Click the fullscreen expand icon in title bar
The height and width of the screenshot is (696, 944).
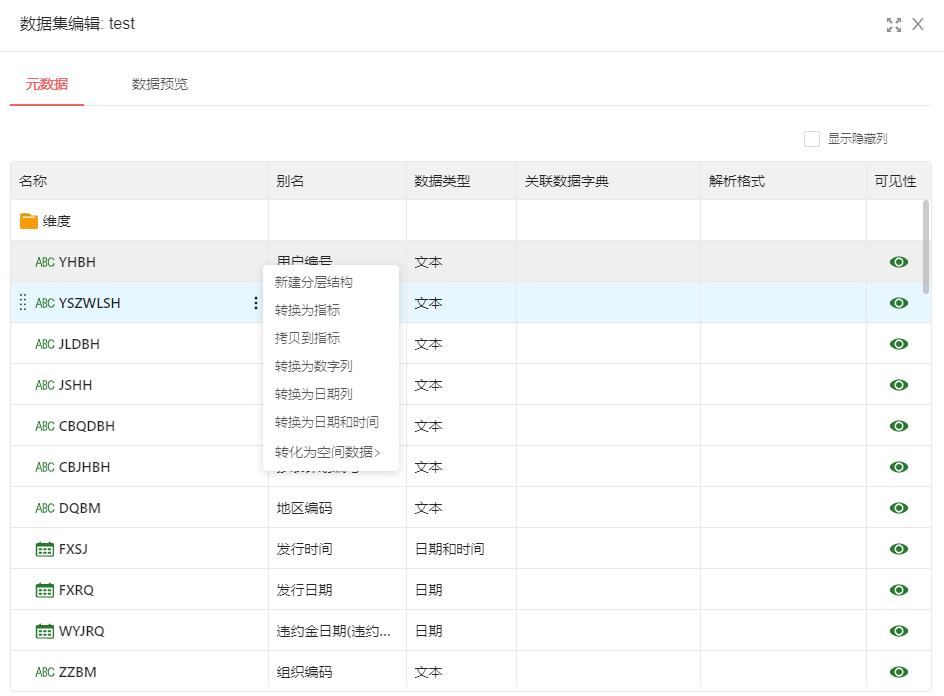point(893,25)
